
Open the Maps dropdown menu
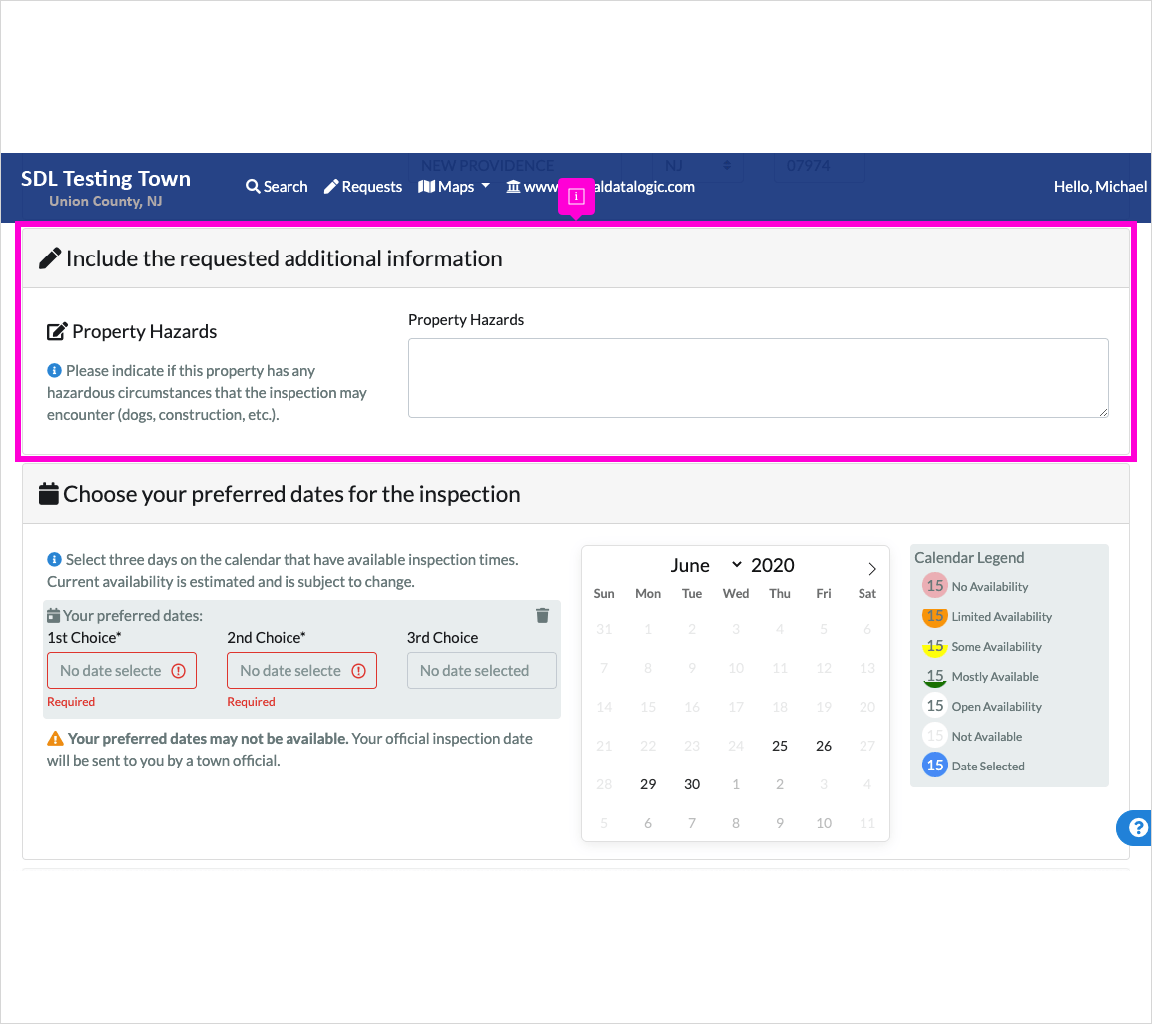(454, 187)
